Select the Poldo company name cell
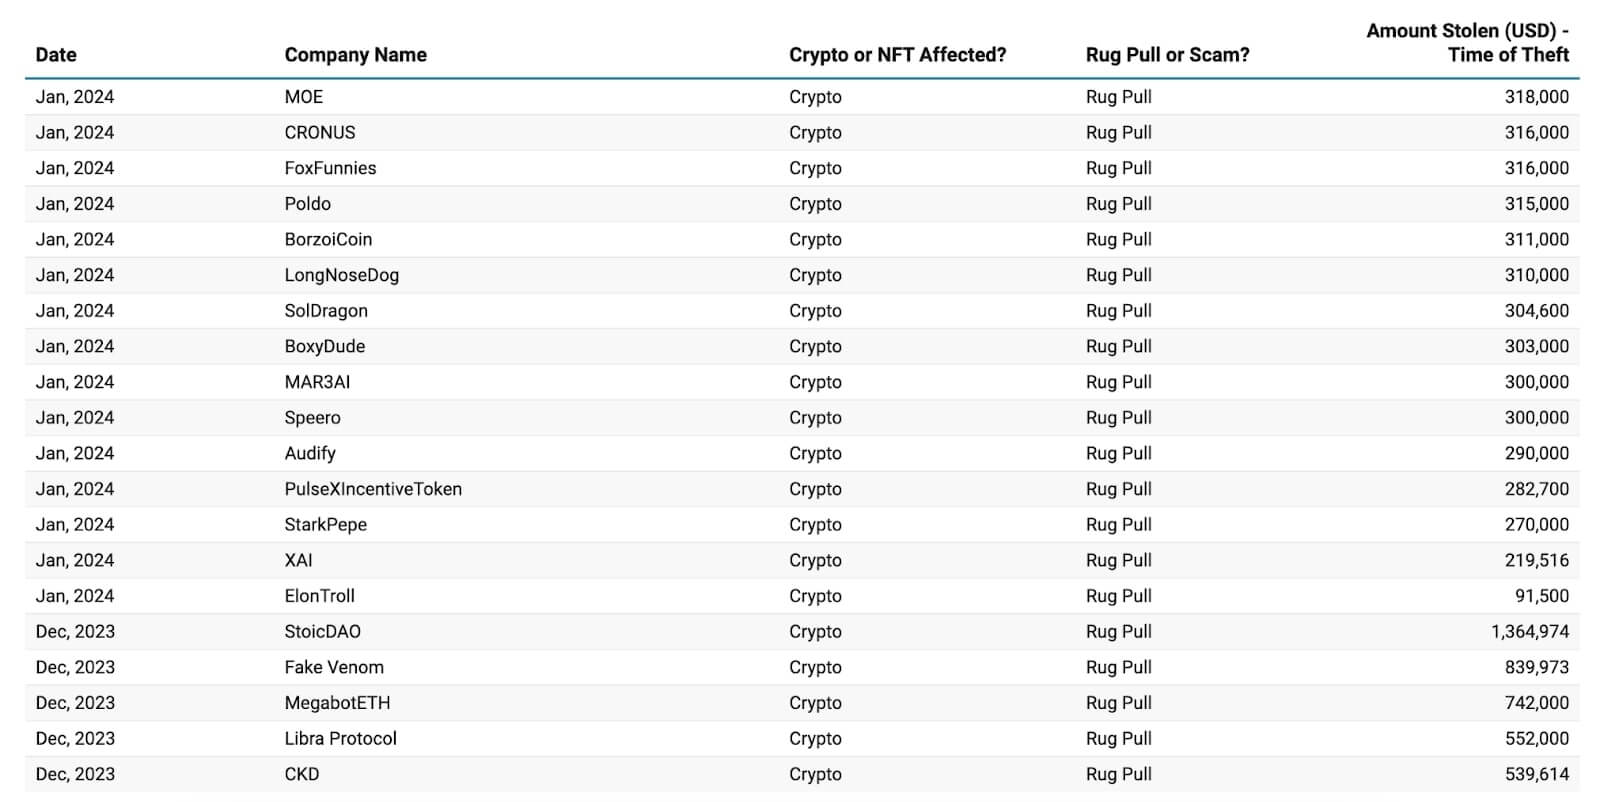 click(x=307, y=204)
